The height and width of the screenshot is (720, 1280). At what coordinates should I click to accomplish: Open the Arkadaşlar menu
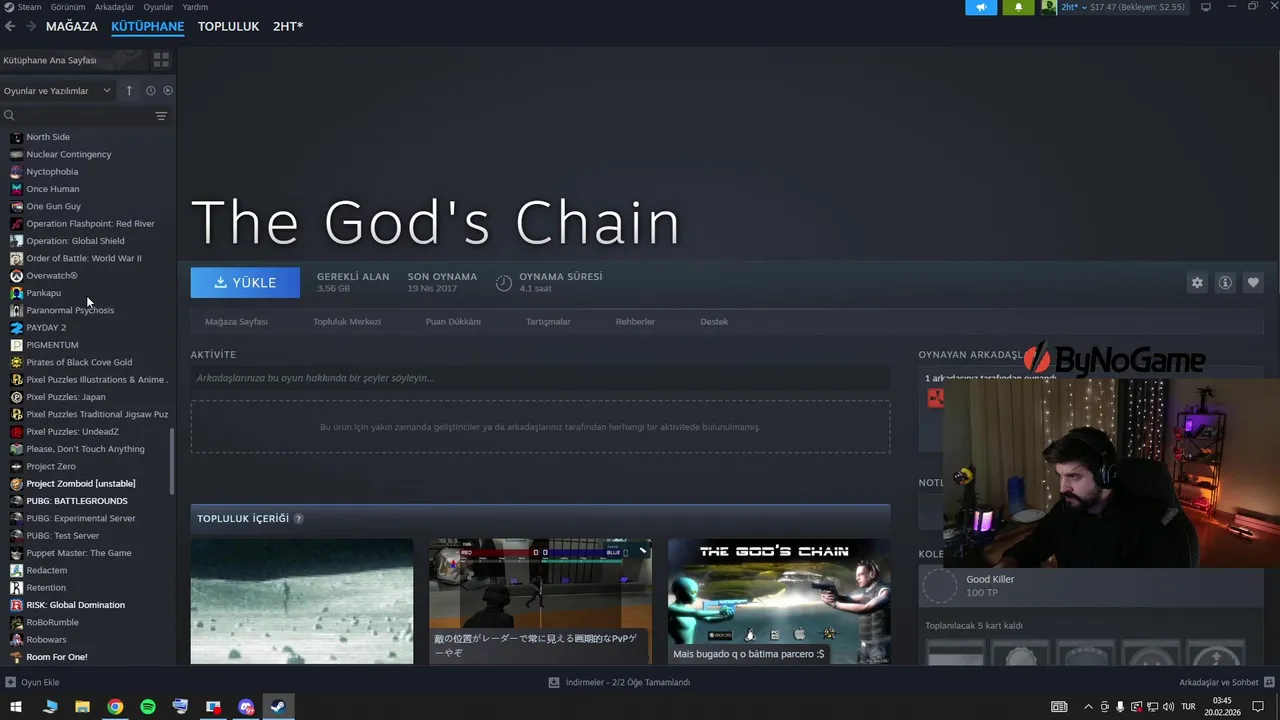click(114, 7)
